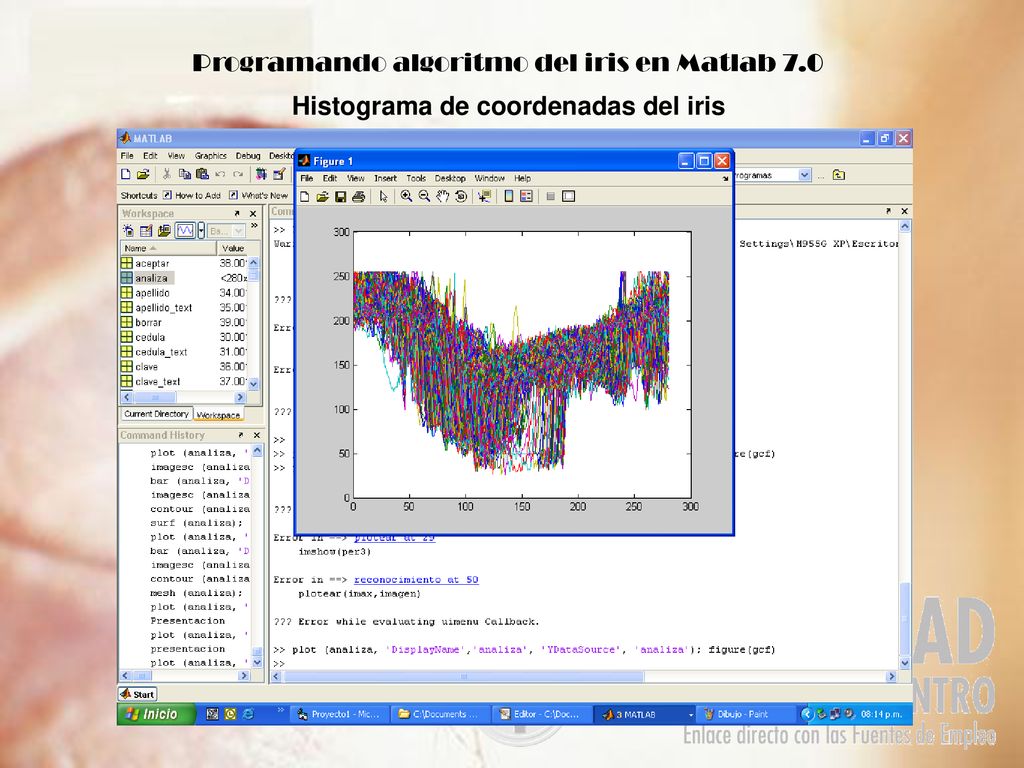
Task: Open Simulink from the MATLAB toolbar
Action: (261, 174)
